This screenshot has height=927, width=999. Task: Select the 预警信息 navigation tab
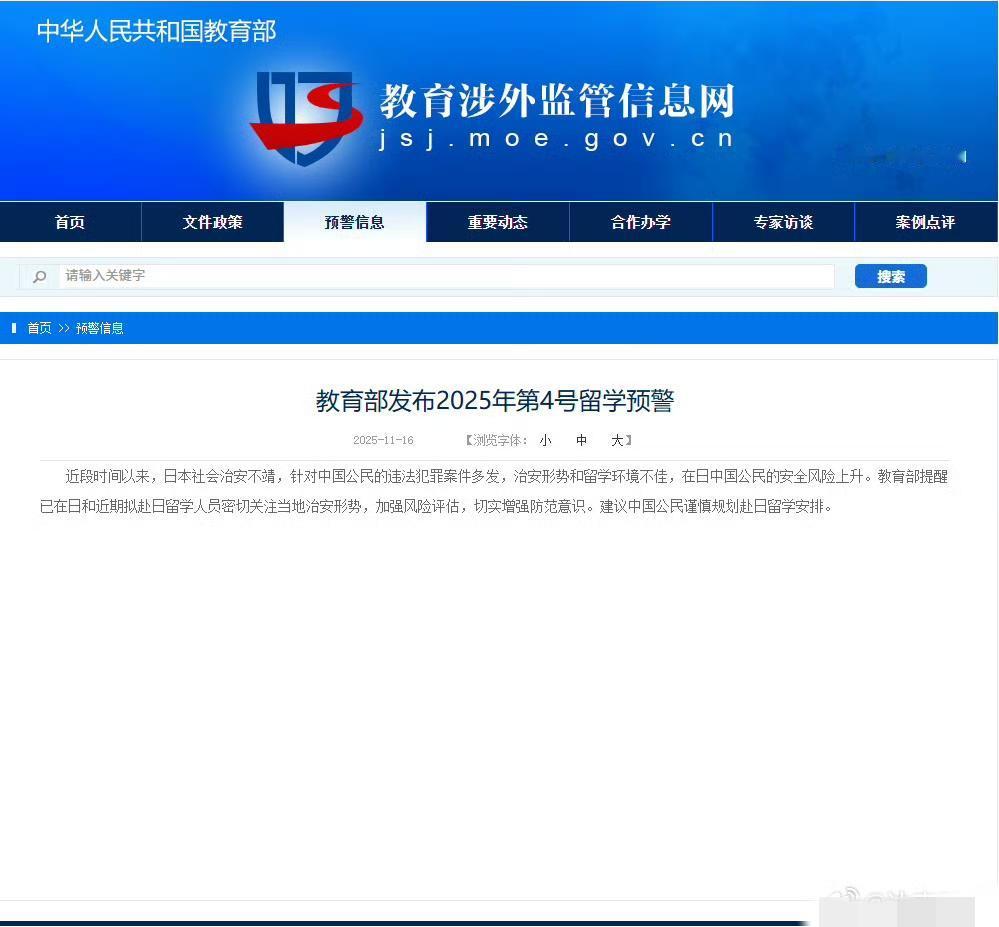355,222
